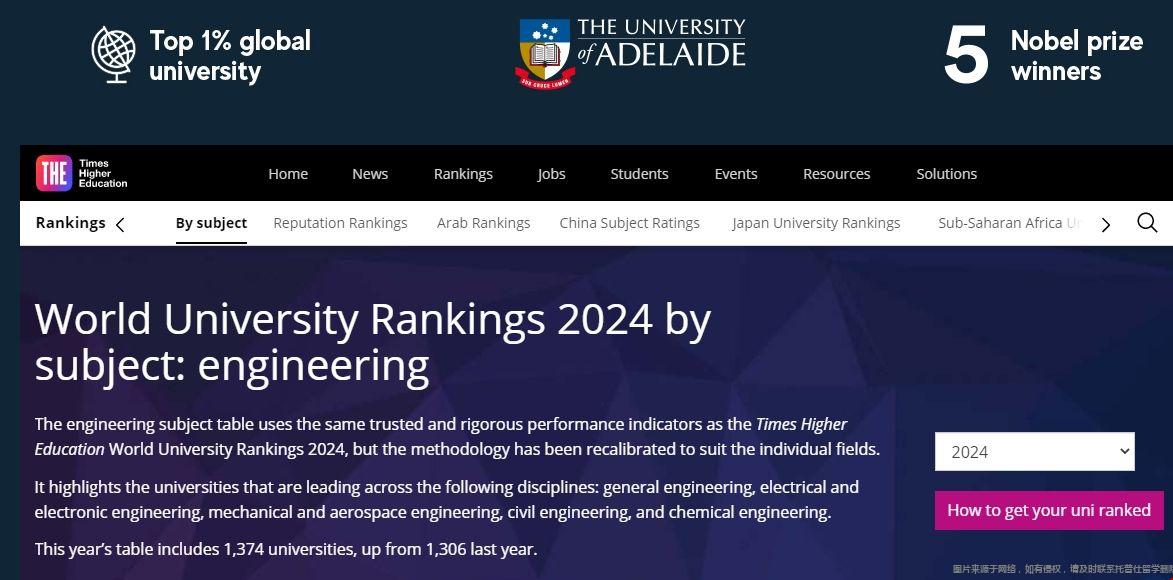This screenshot has width=1173, height=580.
Task: Open the Events menu item
Action: click(736, 174)
